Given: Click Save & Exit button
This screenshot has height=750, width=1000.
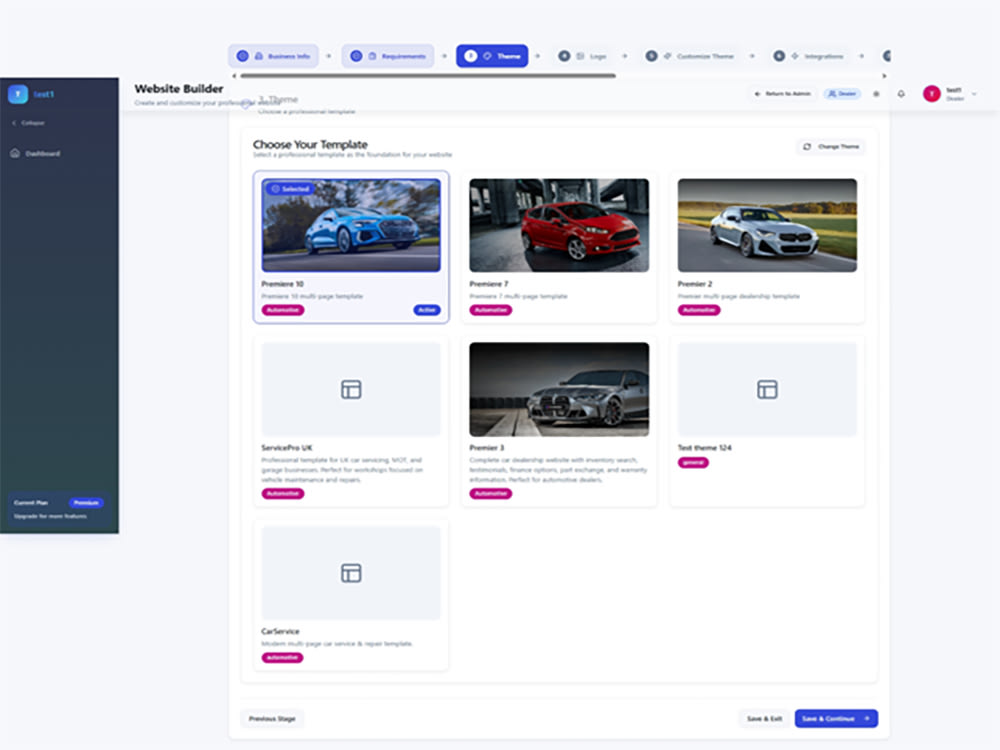Looking at the screenshot, I should click(x=765, y=719).
